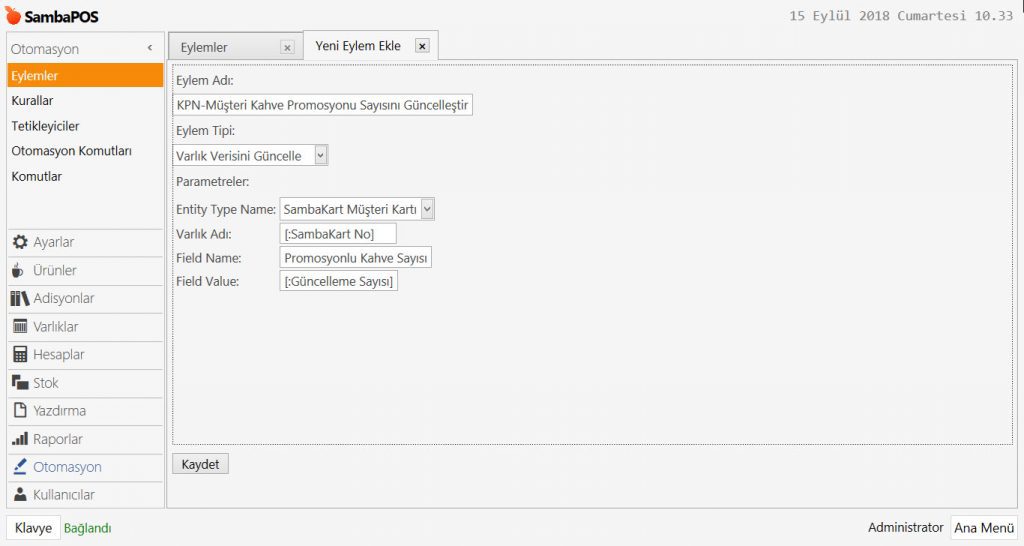
Task: Click the Field Value input field
Action: pos(339,282)
